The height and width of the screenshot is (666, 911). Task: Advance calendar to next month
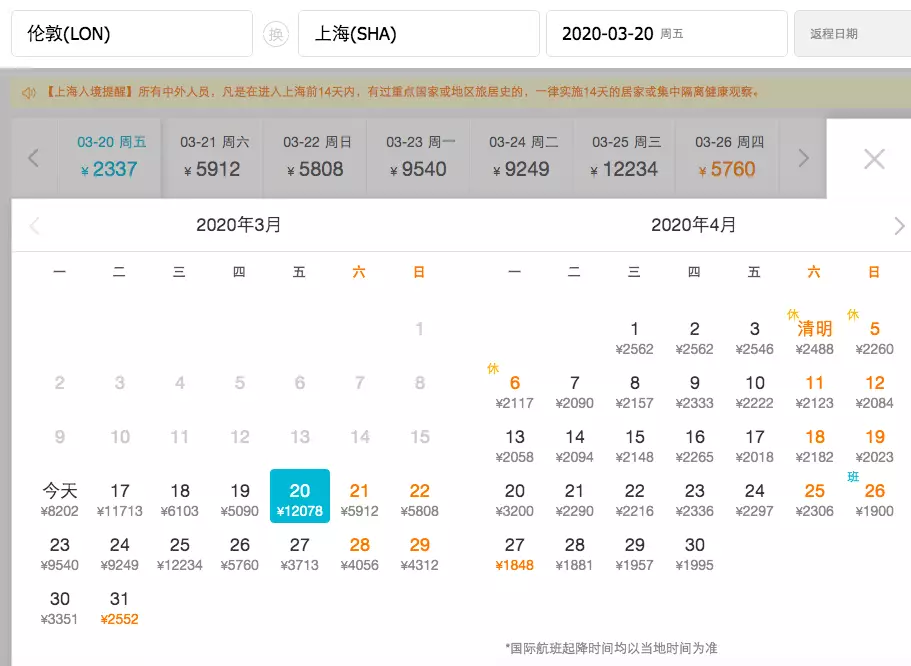pyautogui.click(x=898, y=226)
